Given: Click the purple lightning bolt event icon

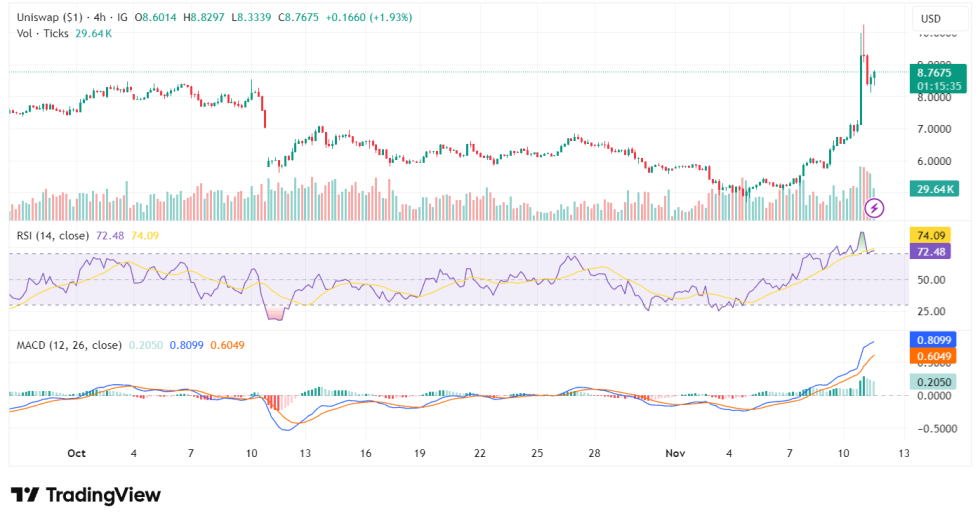Looking at the screenshot, I should (875, 208).
